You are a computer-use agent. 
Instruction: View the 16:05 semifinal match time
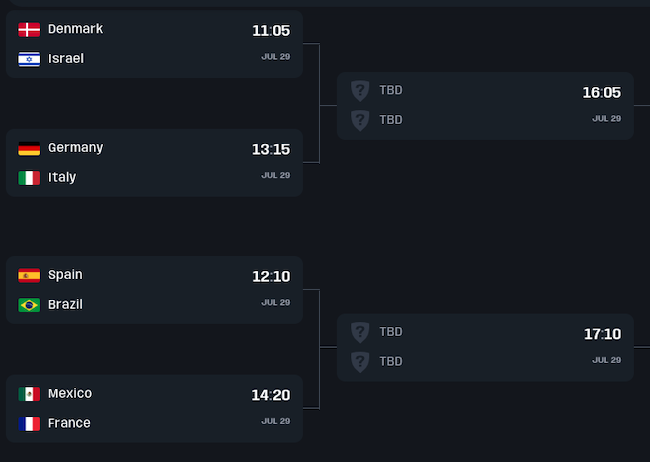click(x=602, y=93)
